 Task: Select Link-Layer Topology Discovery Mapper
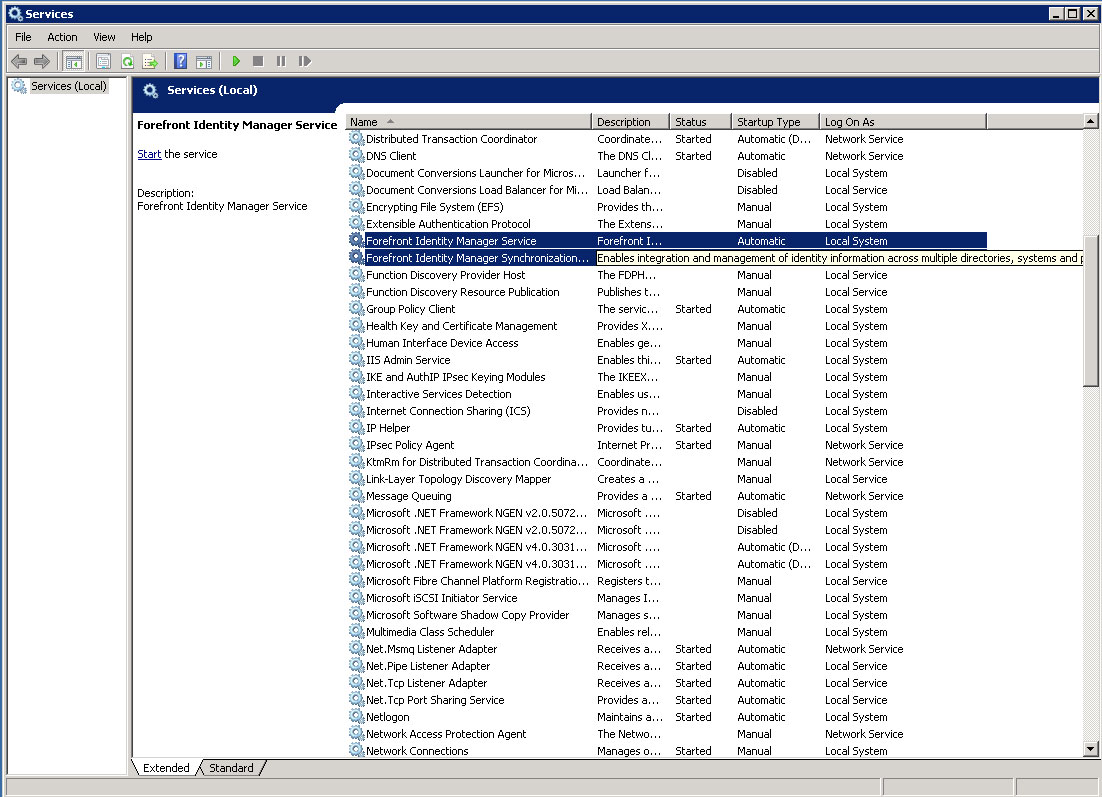coord(668,479)
